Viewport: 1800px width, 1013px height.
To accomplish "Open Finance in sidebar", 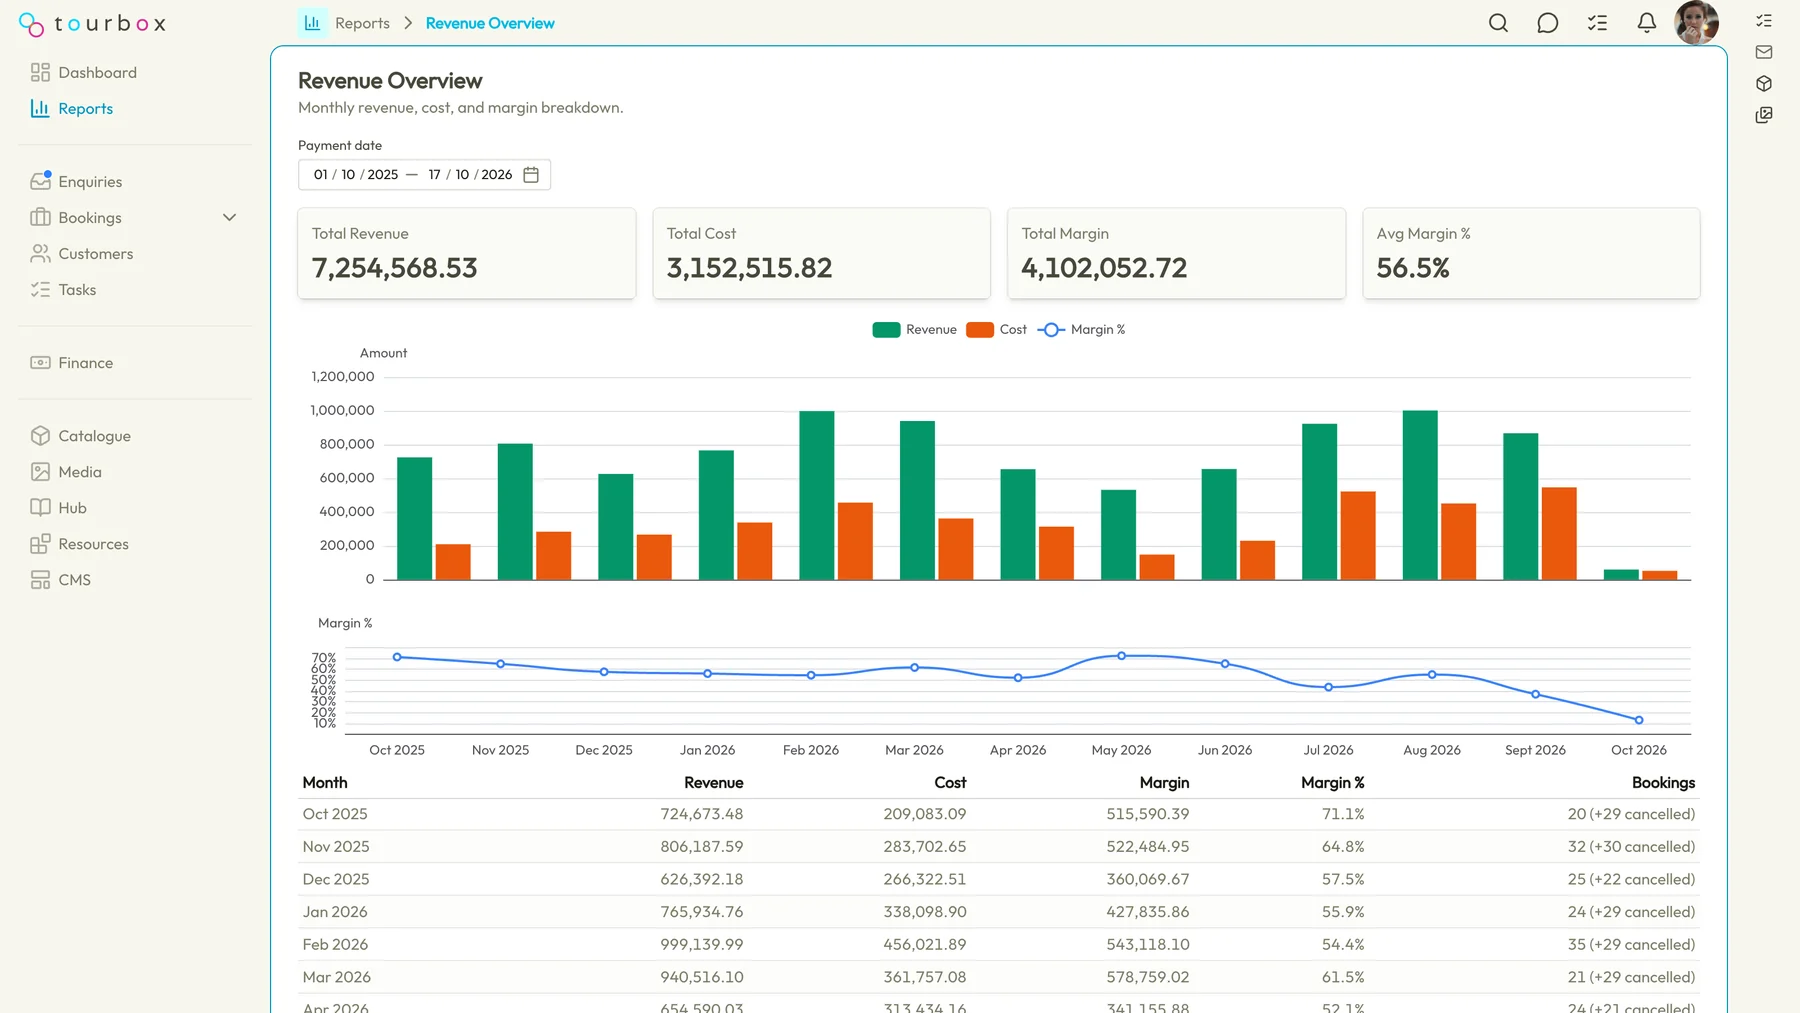I will [x=71, y=363].
